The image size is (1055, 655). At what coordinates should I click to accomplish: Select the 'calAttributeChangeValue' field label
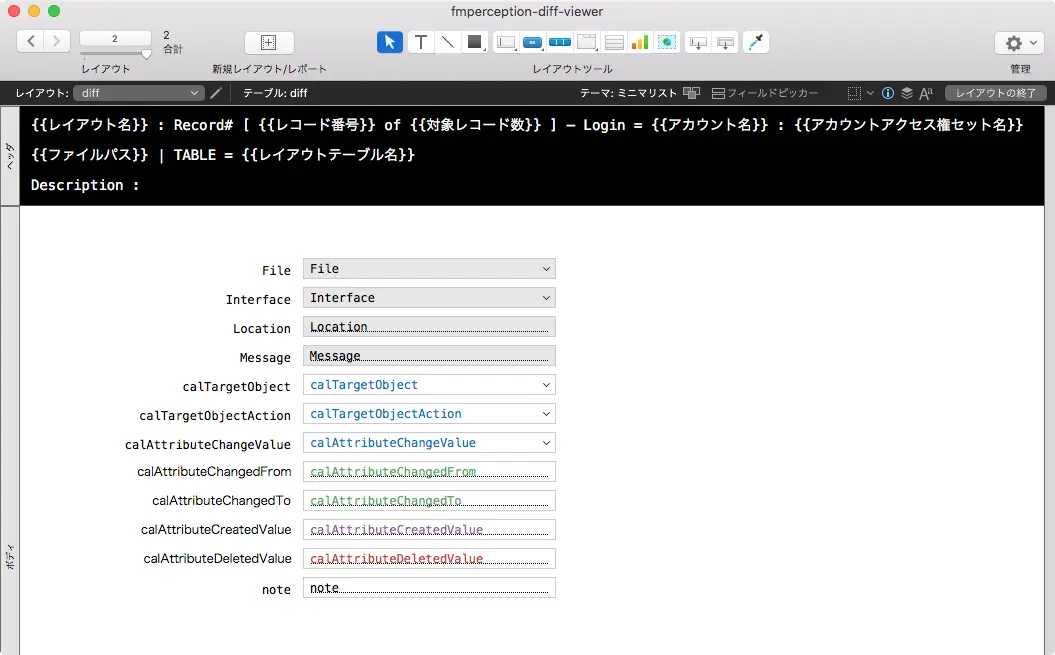tap(208, 444)
